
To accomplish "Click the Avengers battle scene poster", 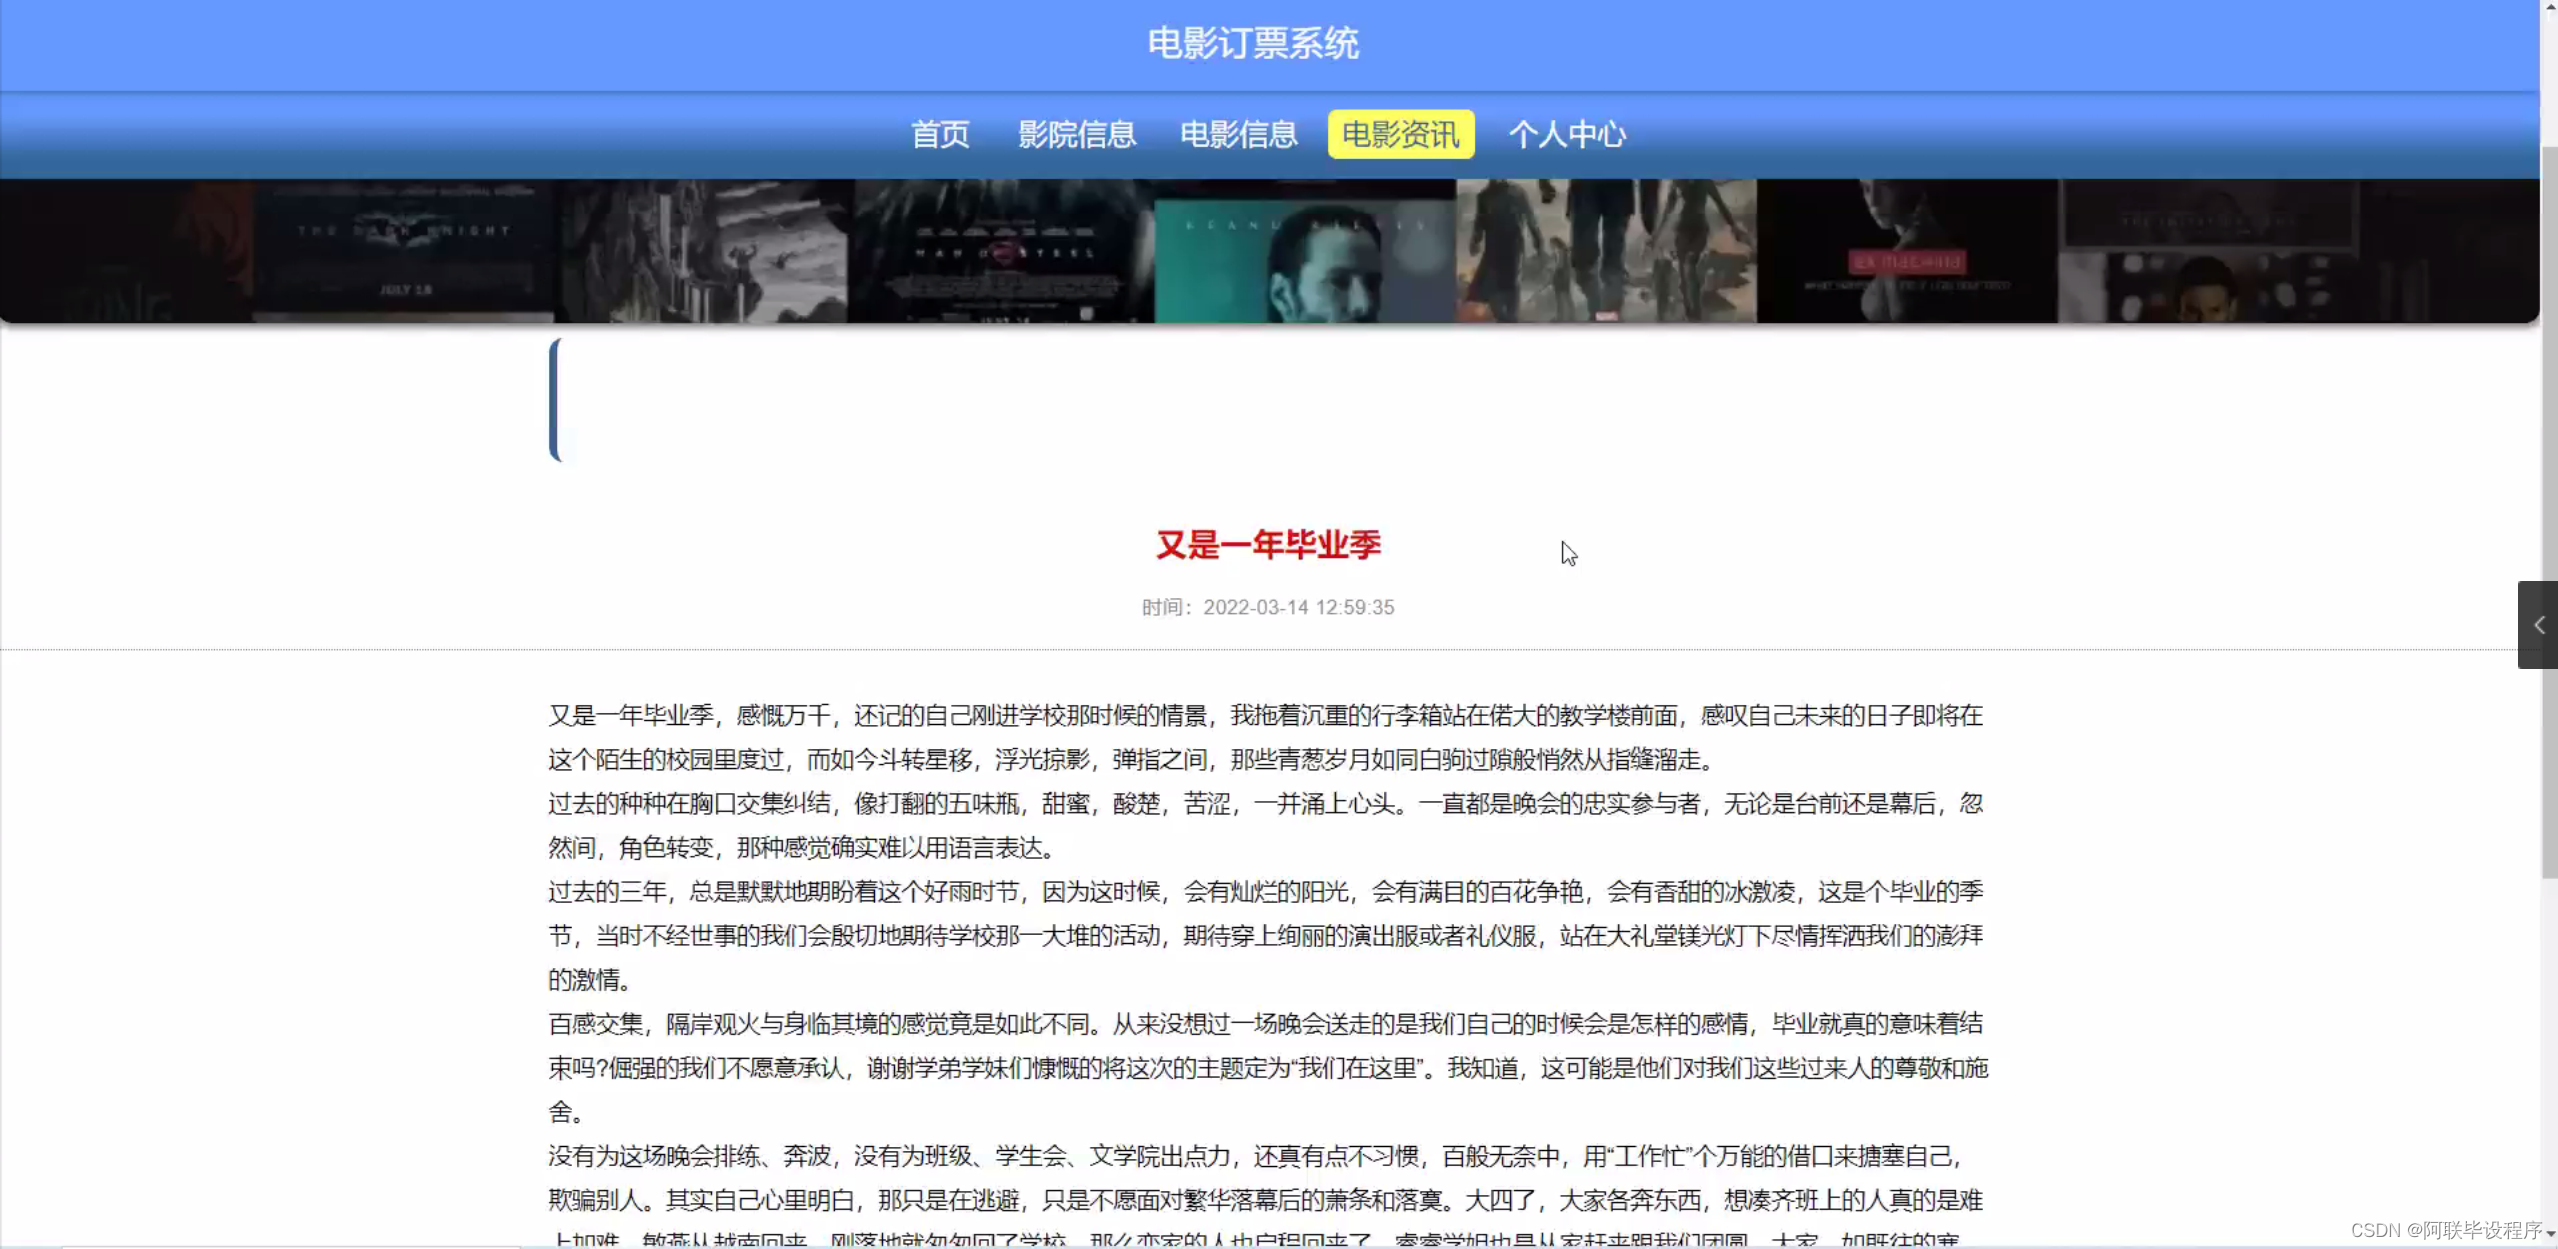I will point(1605,251).
